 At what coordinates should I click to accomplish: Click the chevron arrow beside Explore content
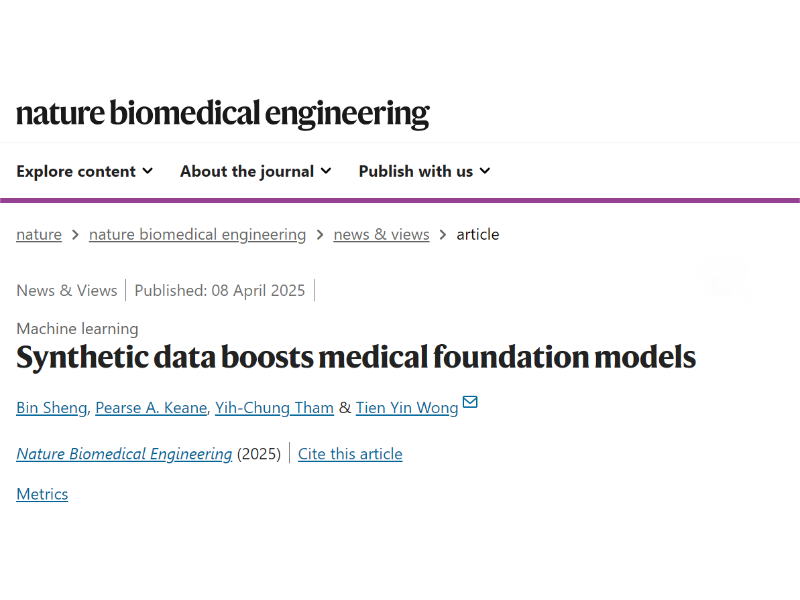[x=147, y=171]
